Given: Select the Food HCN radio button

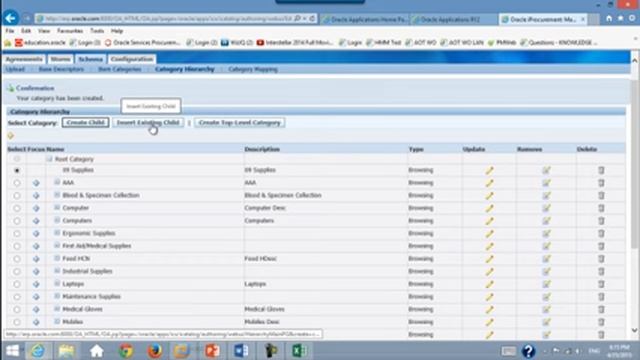Looking at the screenshot, I should tap(17, 259).
